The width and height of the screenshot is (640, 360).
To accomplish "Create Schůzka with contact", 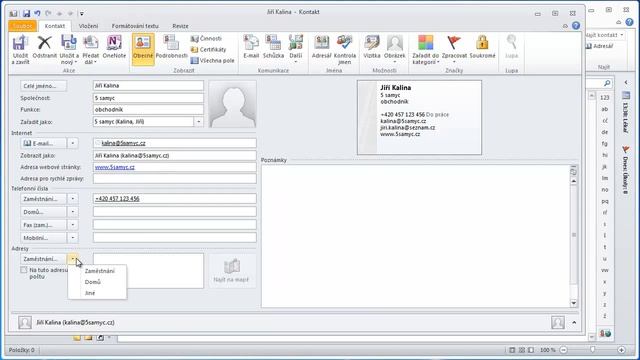I will point(273,47).
